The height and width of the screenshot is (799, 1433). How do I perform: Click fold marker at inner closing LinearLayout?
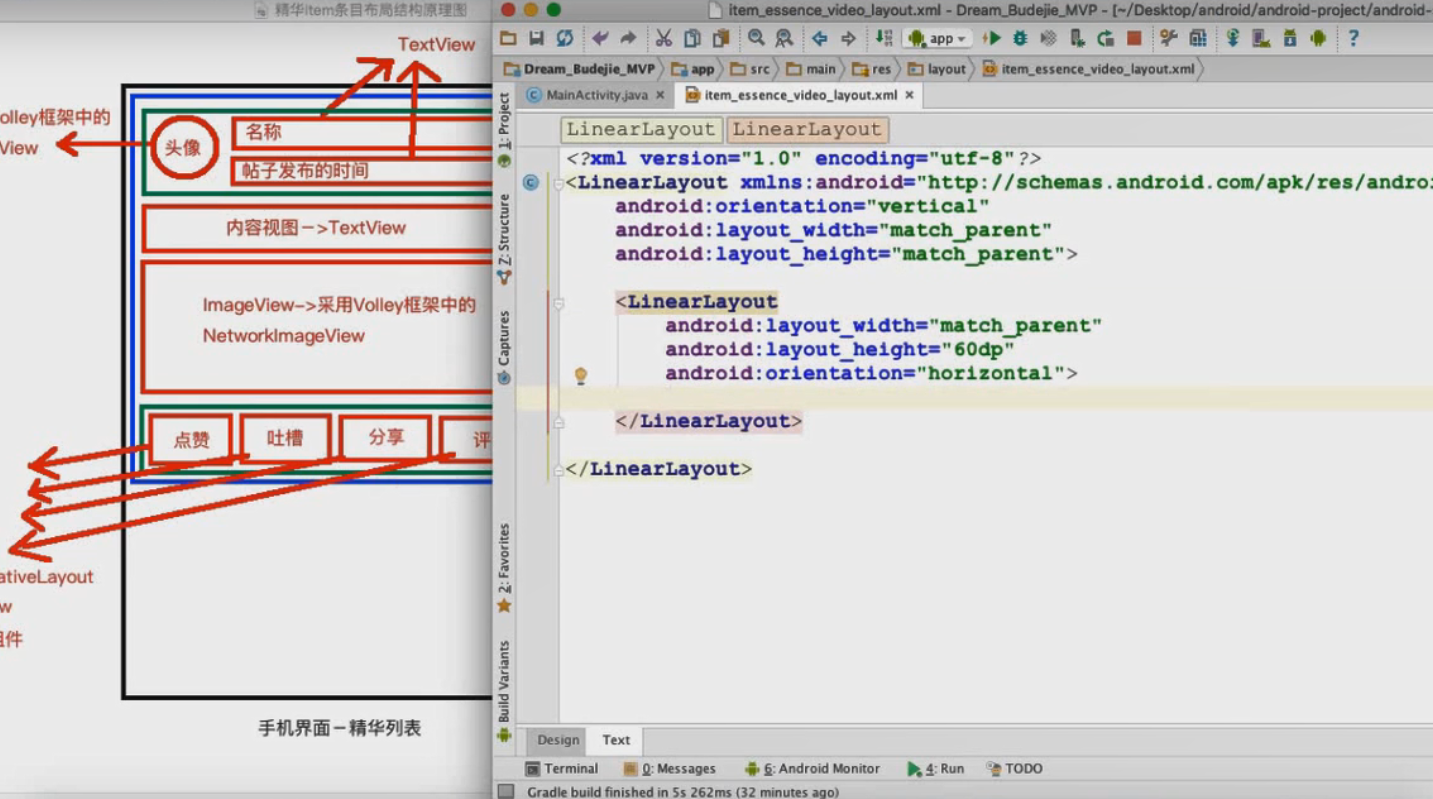559,421
